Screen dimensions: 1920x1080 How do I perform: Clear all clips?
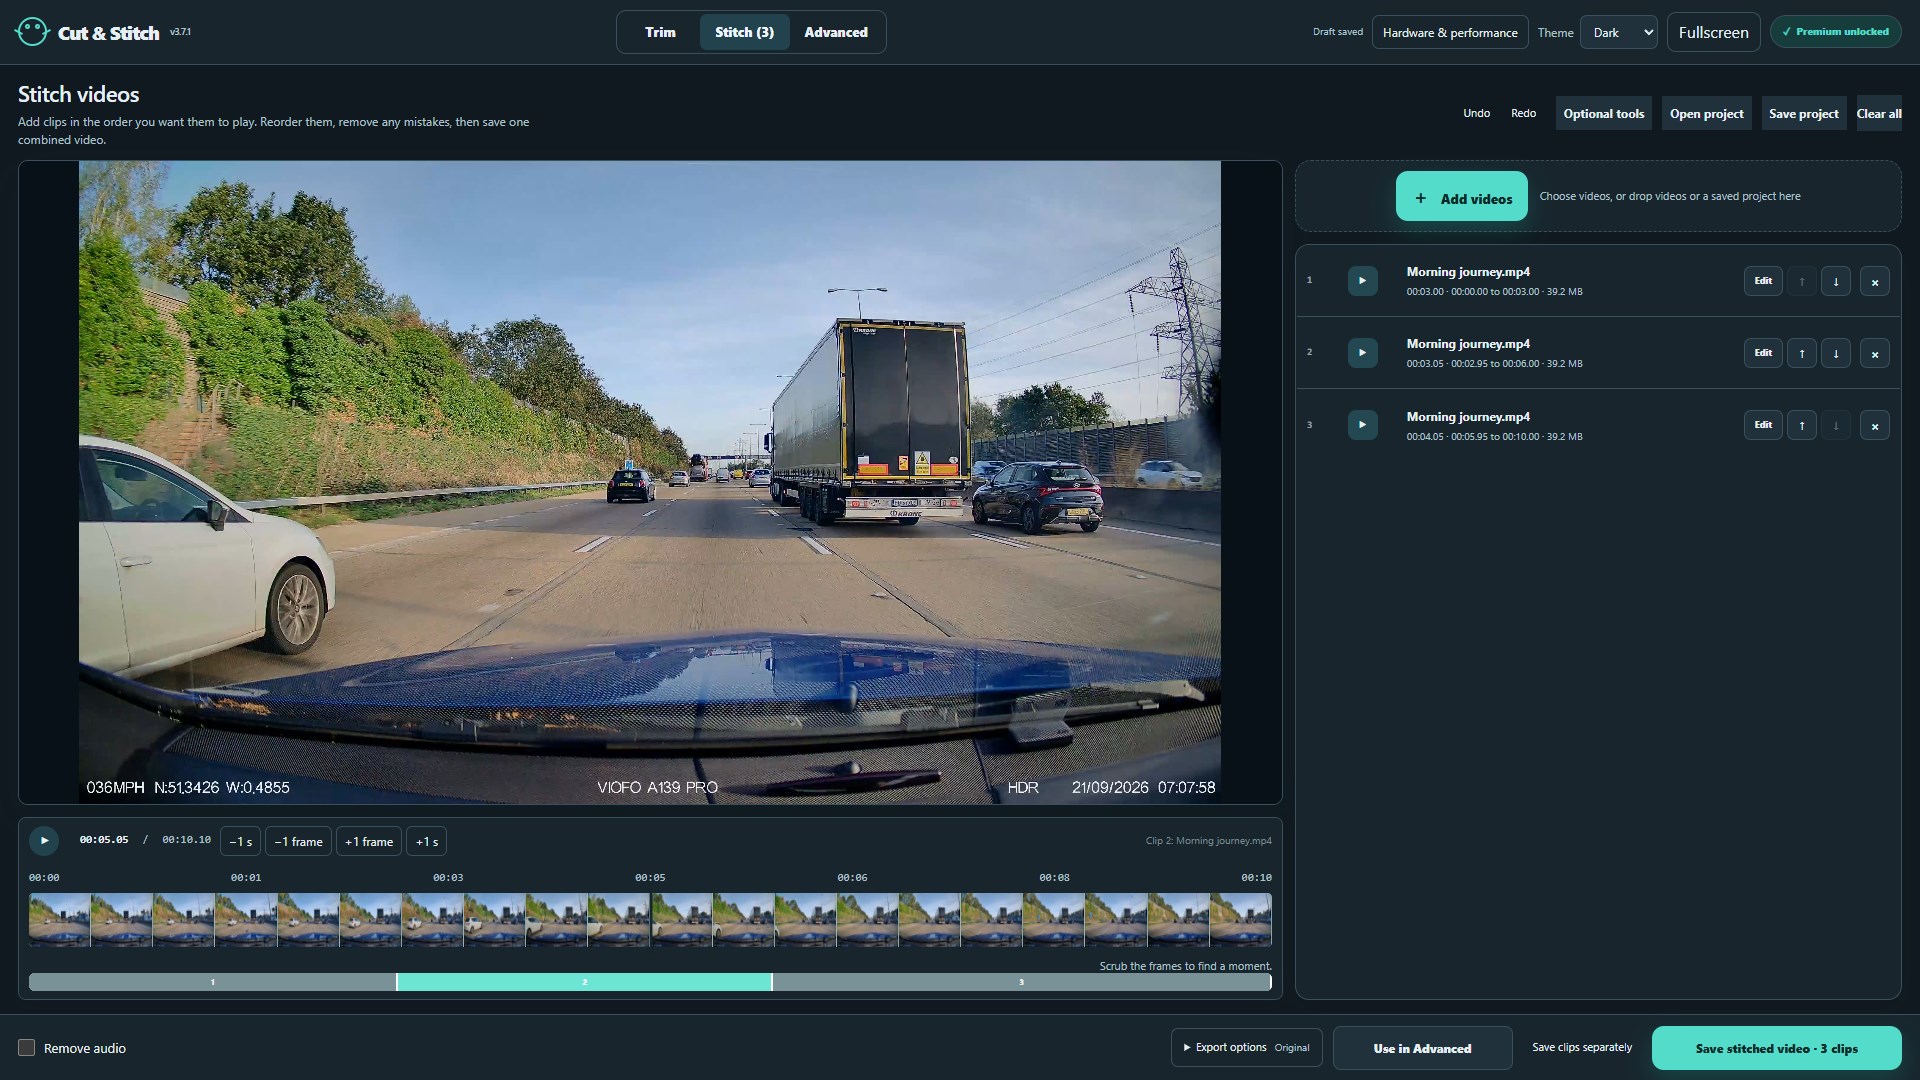[1879, 113]
